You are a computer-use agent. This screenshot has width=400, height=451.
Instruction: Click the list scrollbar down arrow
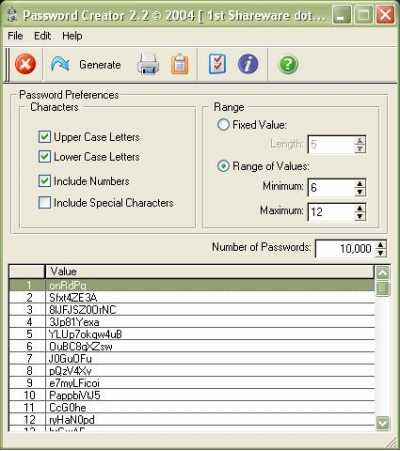[x=382, y=423]
